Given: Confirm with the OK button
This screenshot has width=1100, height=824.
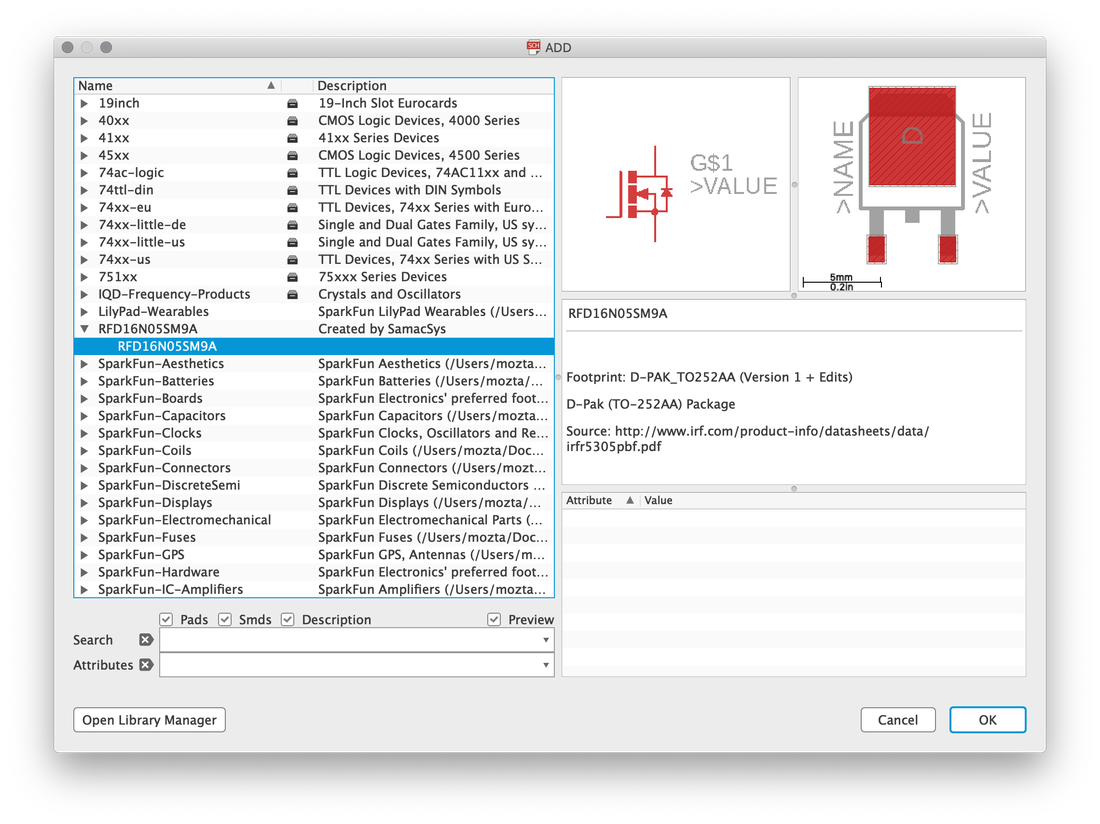Looking at the screenshot, I should 988,720.
